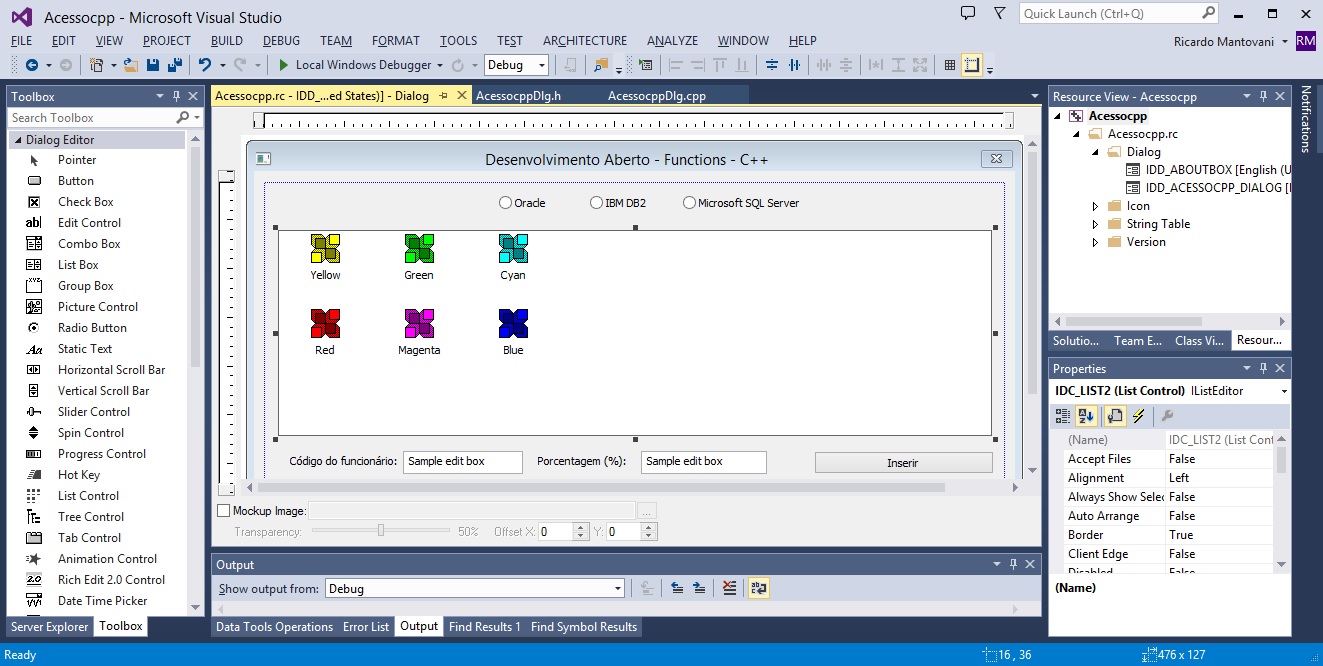Enable the Mockup Image checkbox

(224, 511)
